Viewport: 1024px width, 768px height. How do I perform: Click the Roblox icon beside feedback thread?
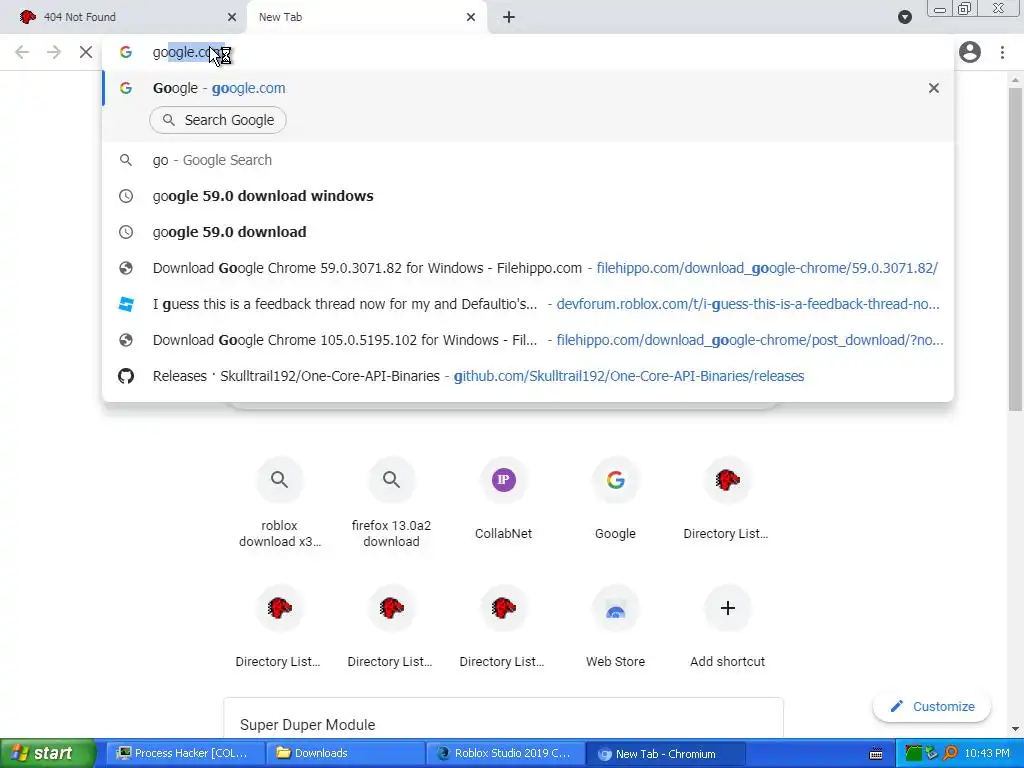(x=126, y=304)
